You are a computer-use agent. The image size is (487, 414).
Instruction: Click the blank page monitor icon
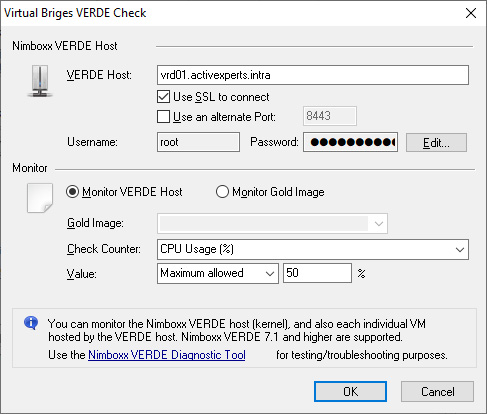coord(40,198)
